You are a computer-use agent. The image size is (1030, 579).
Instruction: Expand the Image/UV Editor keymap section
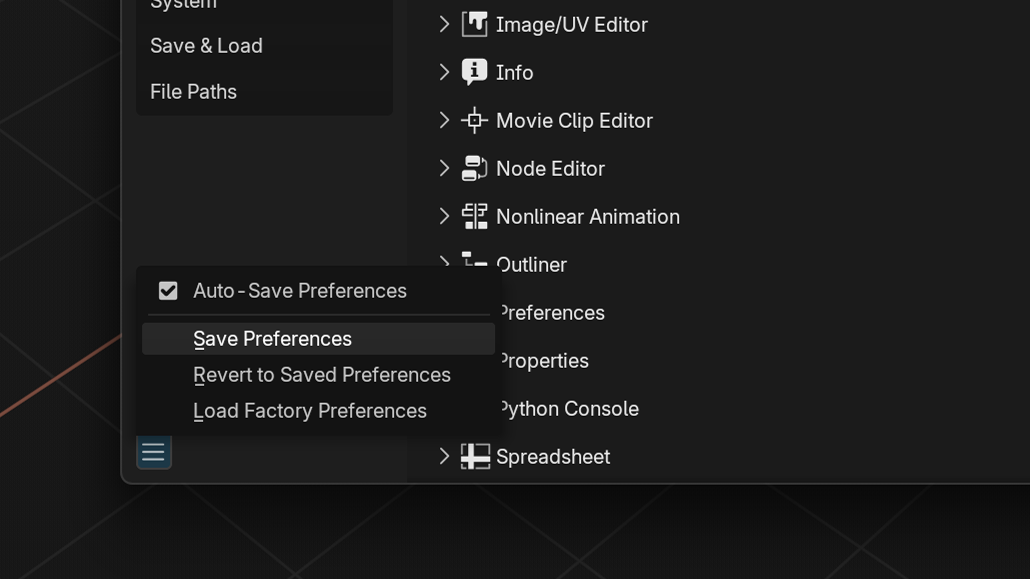(x=443, y=23)
